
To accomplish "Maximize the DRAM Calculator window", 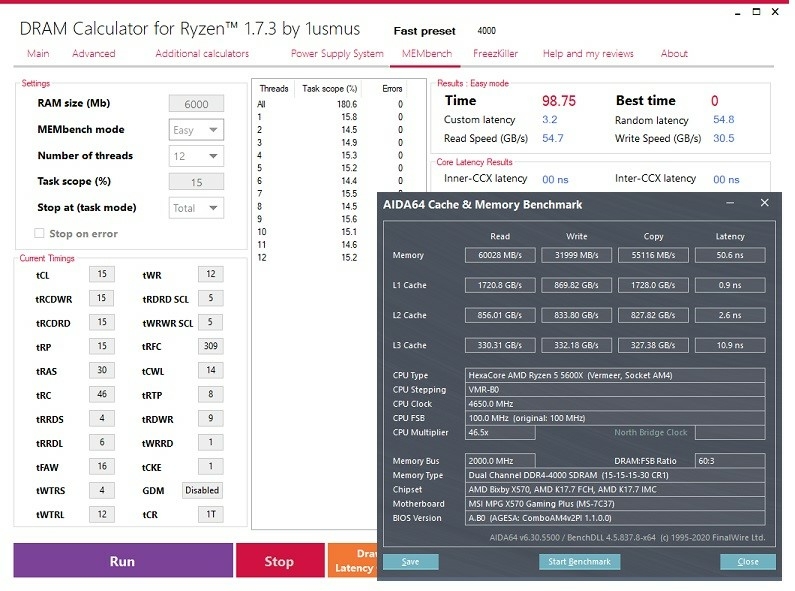I will pyautogui.click(x=756, y=12).
